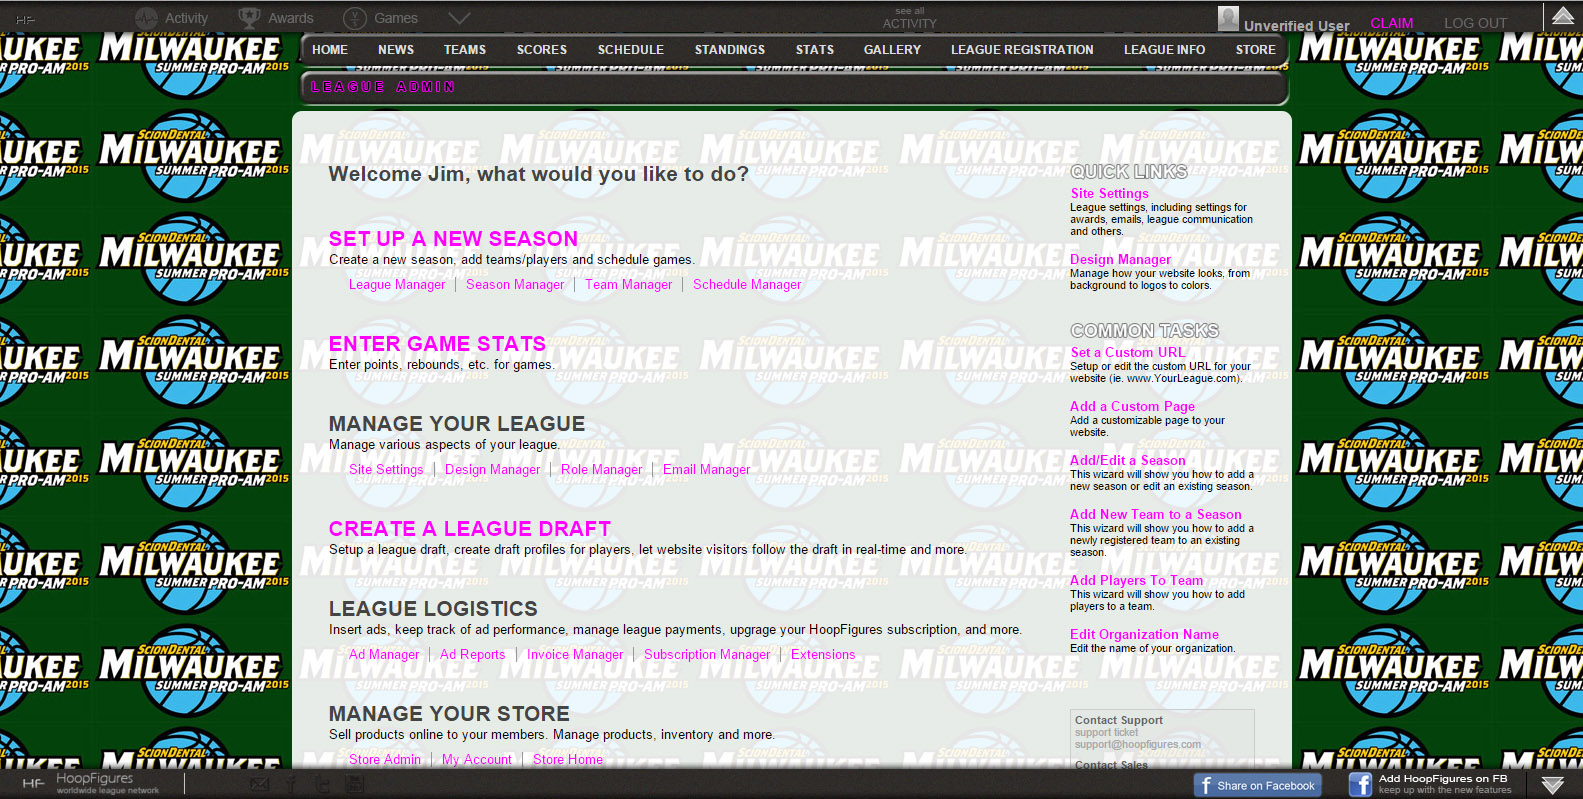Click the faded envelope icon in bottom bar
Image resolution: width=1583 pixels, height=799 pixels.
(x=260, y=784)
